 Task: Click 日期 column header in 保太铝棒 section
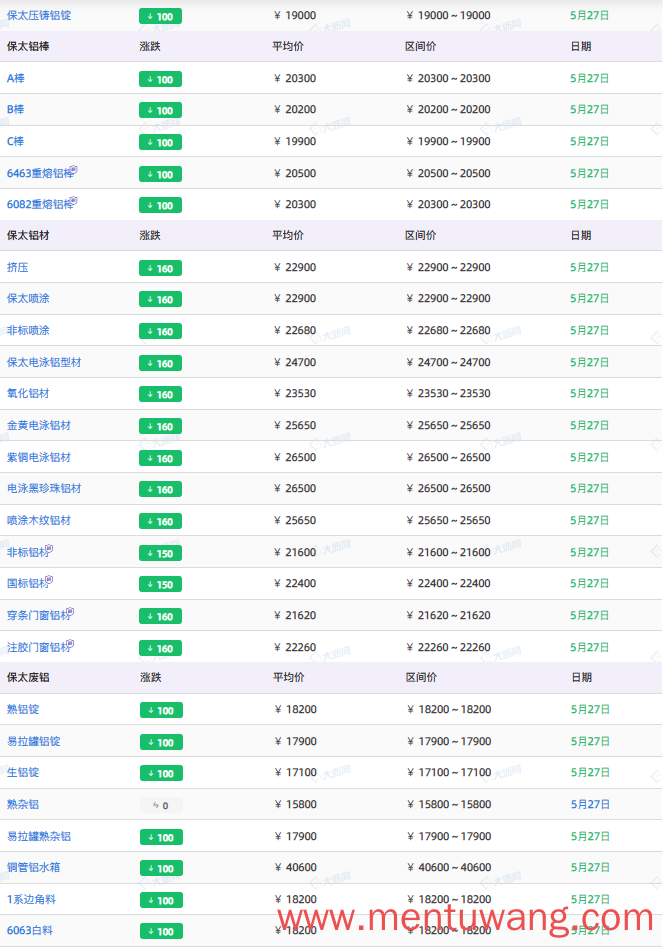(x=581, y=47)
